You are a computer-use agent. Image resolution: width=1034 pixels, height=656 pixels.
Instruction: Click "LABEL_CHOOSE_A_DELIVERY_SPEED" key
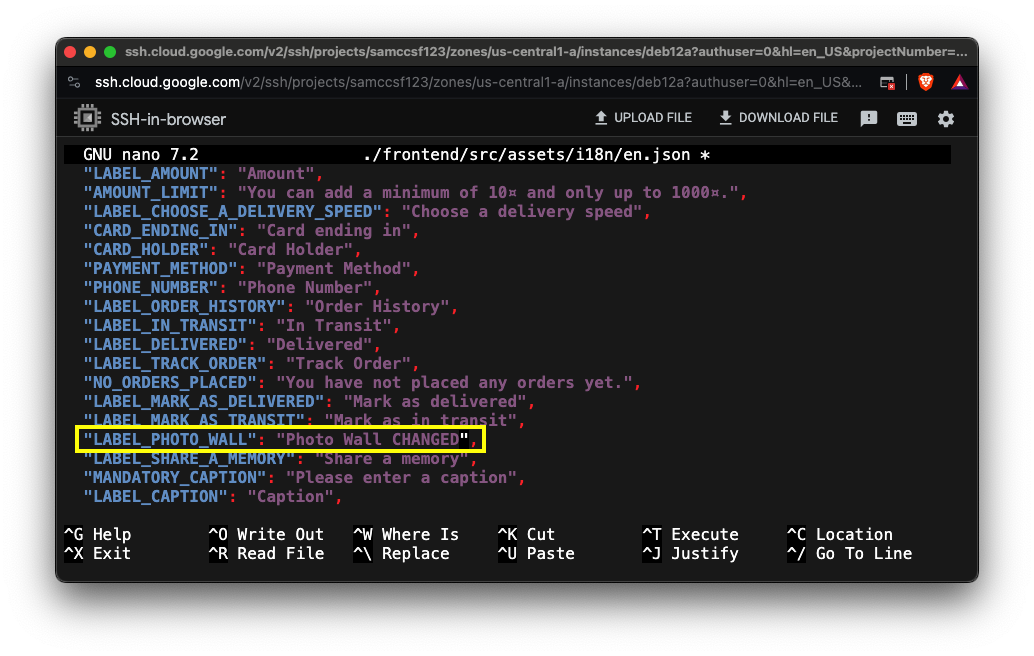(x=232, y=212)
